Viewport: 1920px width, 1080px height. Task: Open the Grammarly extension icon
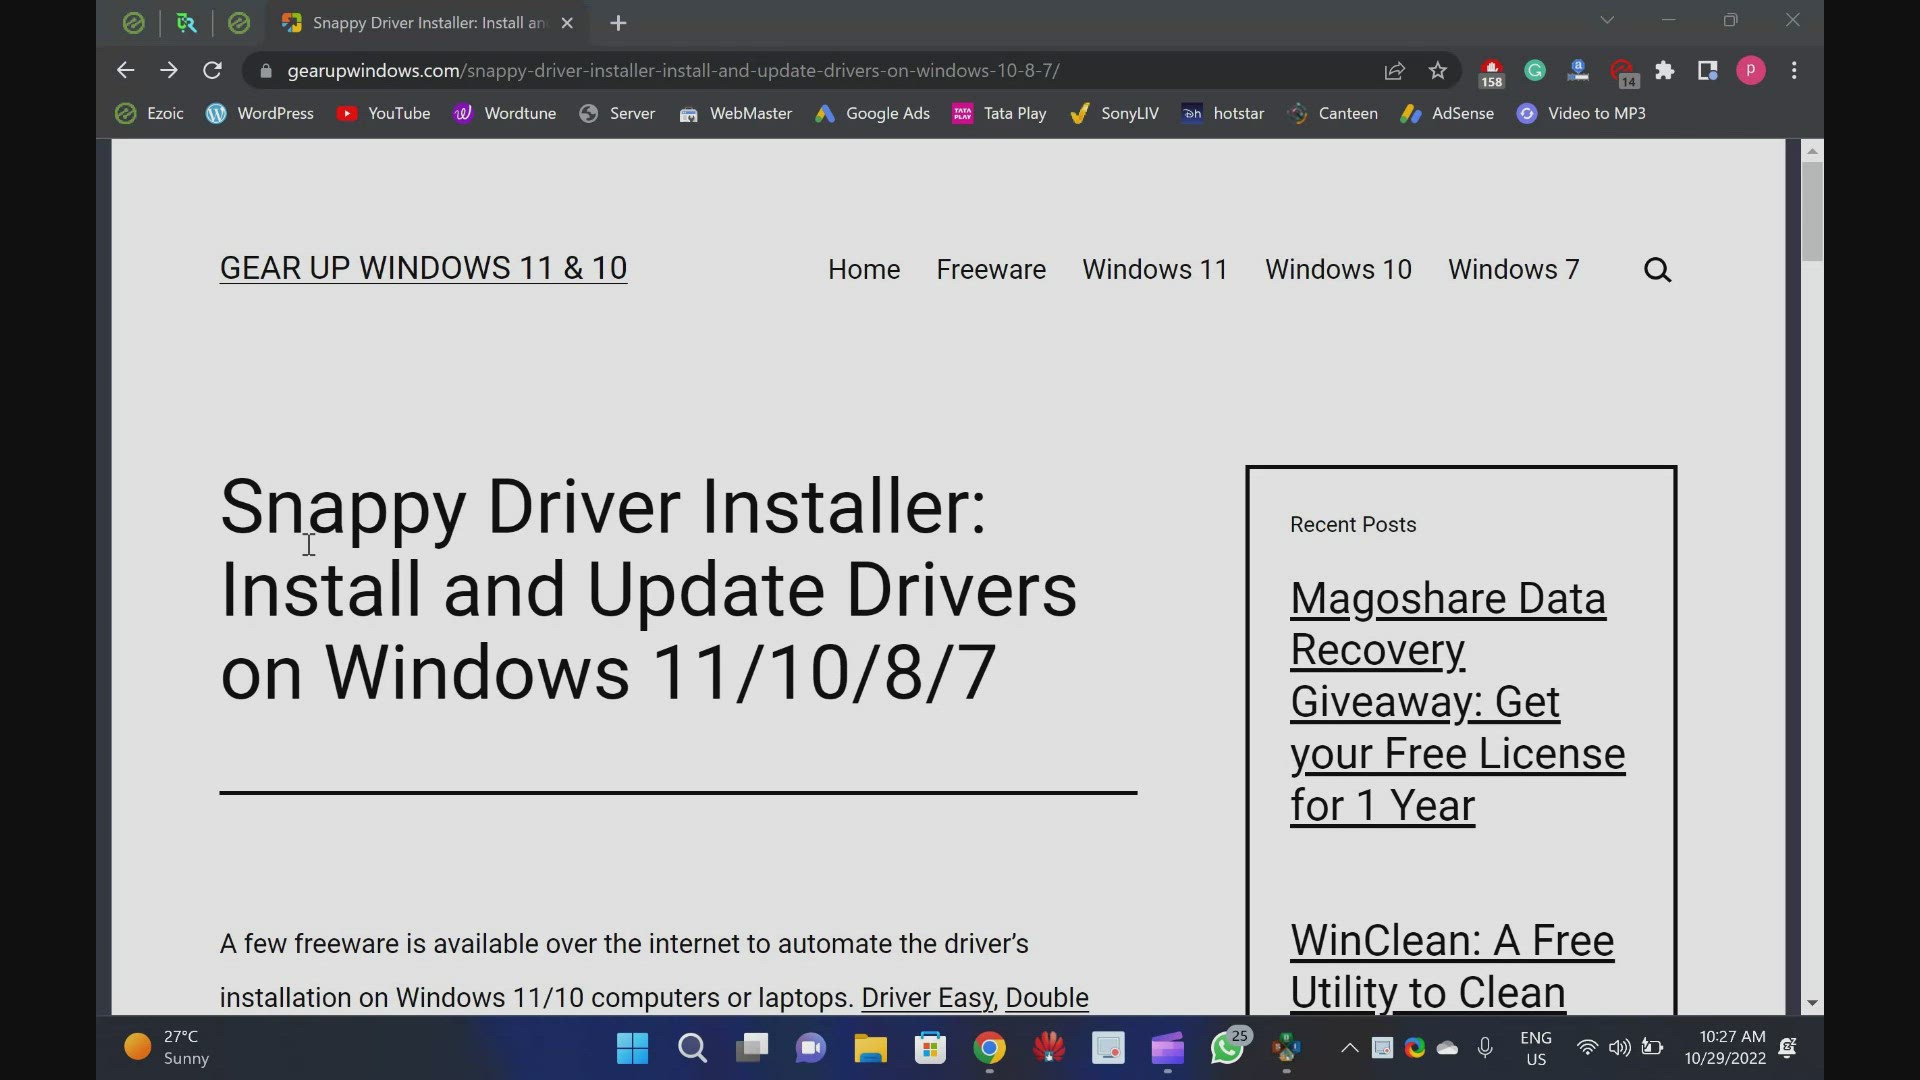(1535, 70)
